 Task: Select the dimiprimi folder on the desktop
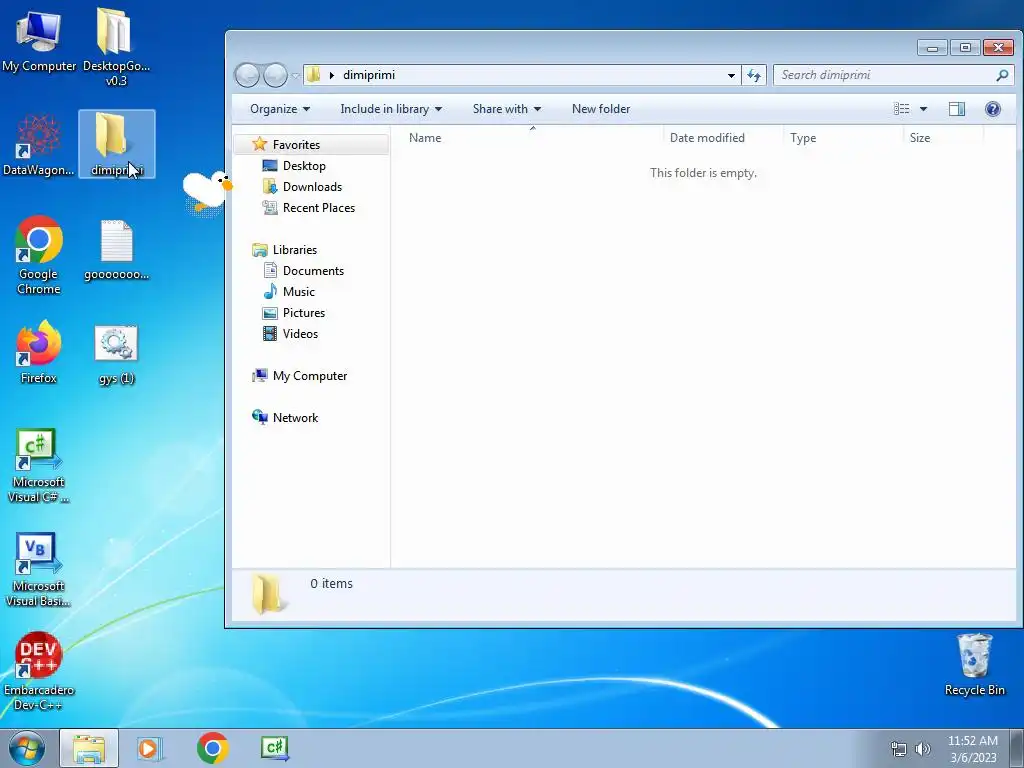pos(117,144)
